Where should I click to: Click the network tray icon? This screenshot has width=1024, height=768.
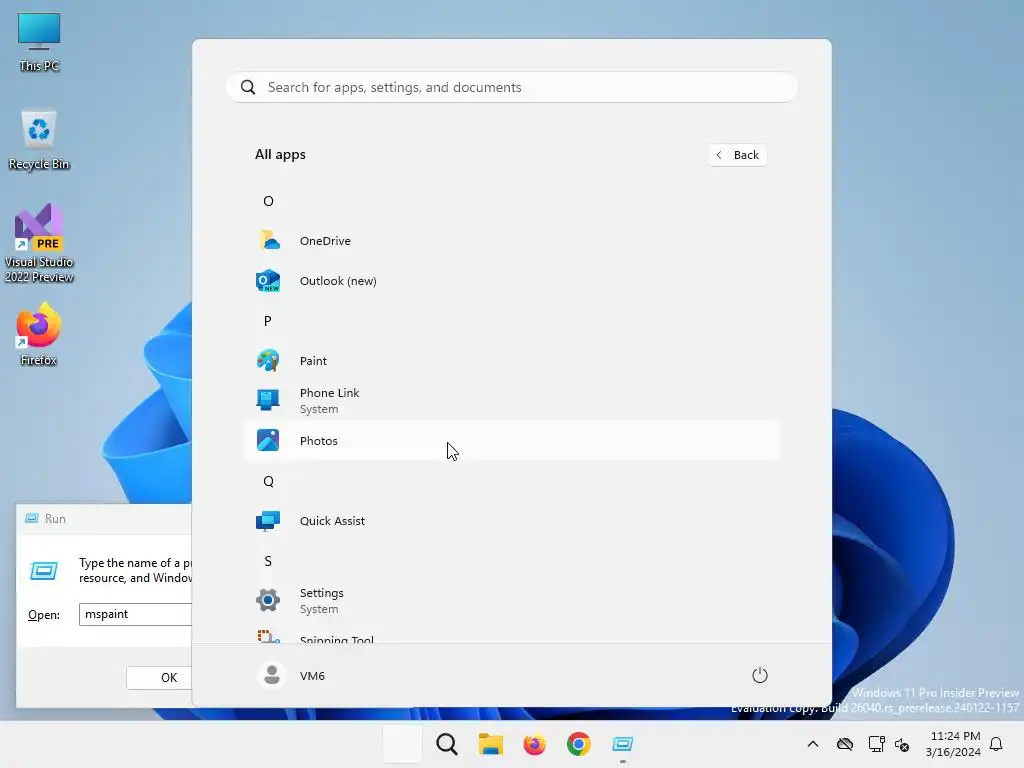[876, 744]
